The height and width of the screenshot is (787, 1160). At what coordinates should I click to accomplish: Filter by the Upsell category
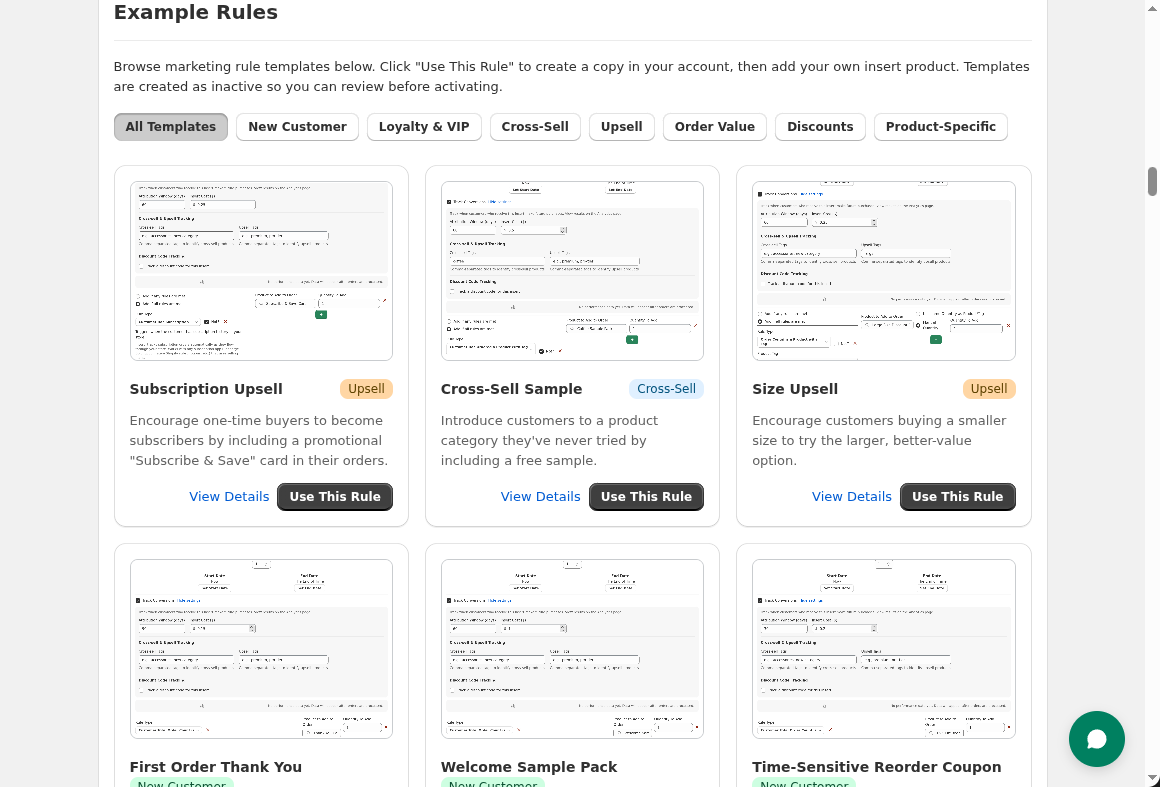(622, 127)
